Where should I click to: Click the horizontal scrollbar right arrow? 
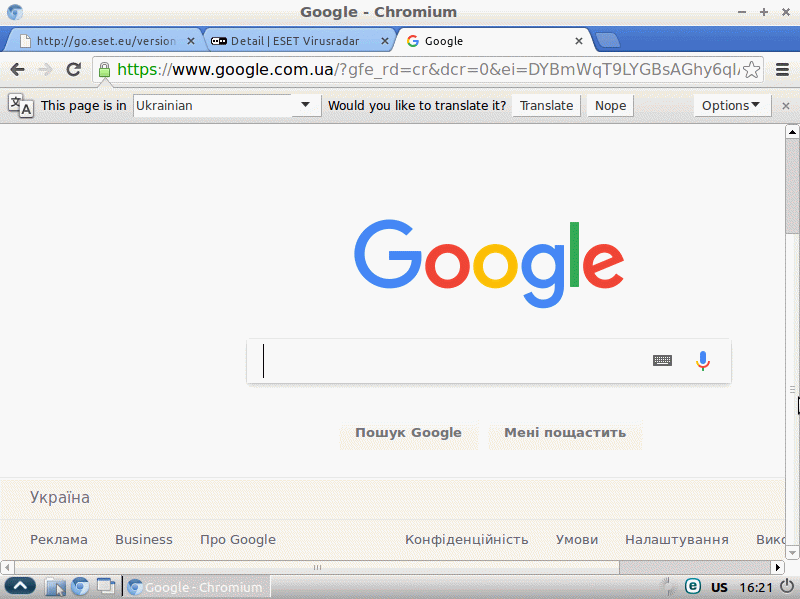point(777,567)
